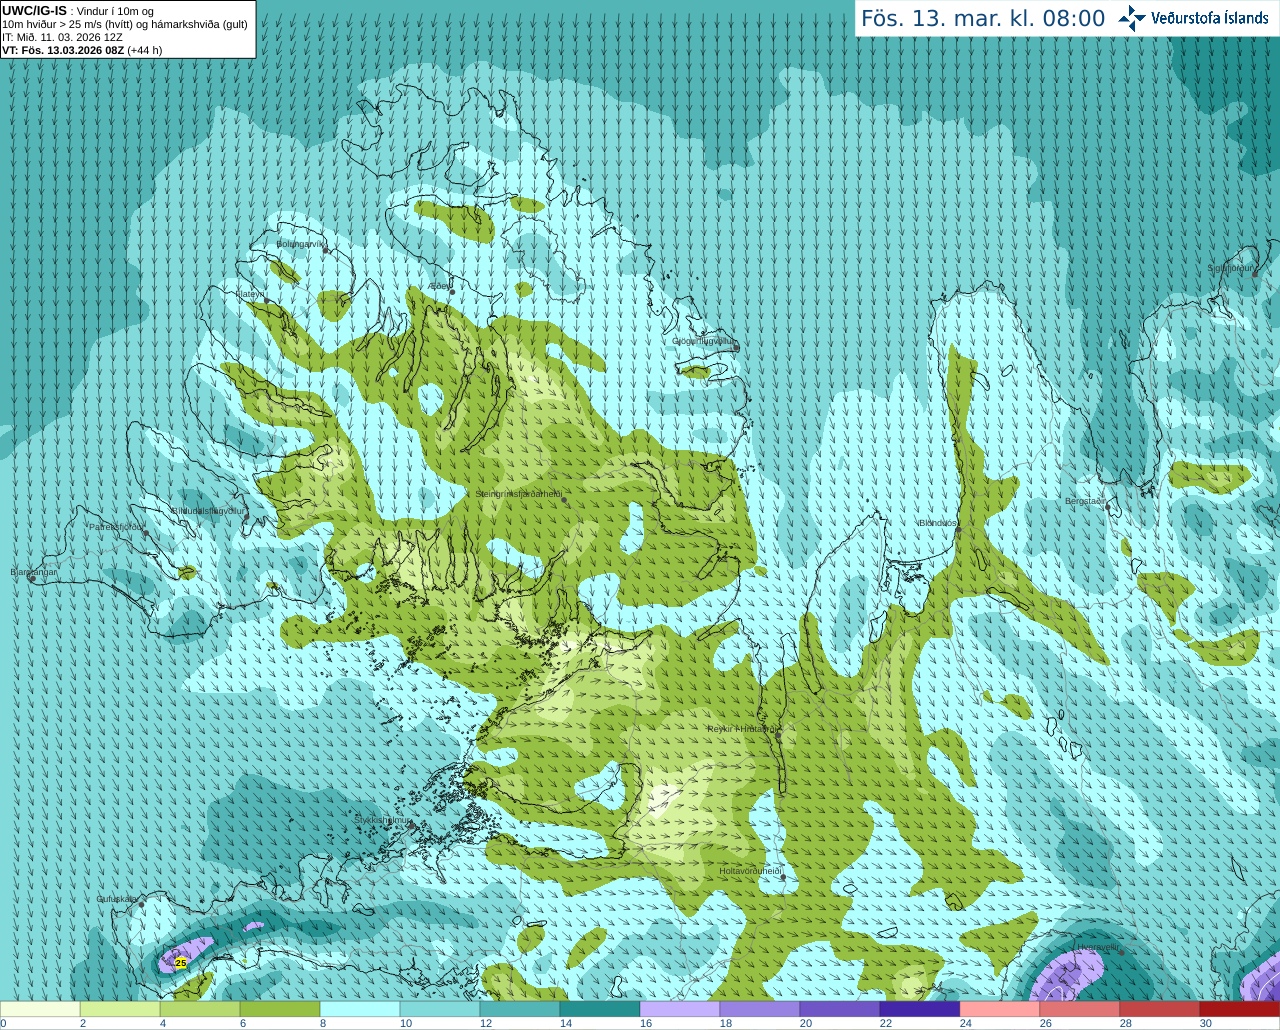Select the Bjargtangar station marker
Viewport: 1280px width, 1030px height.
[x=32, y=579]
